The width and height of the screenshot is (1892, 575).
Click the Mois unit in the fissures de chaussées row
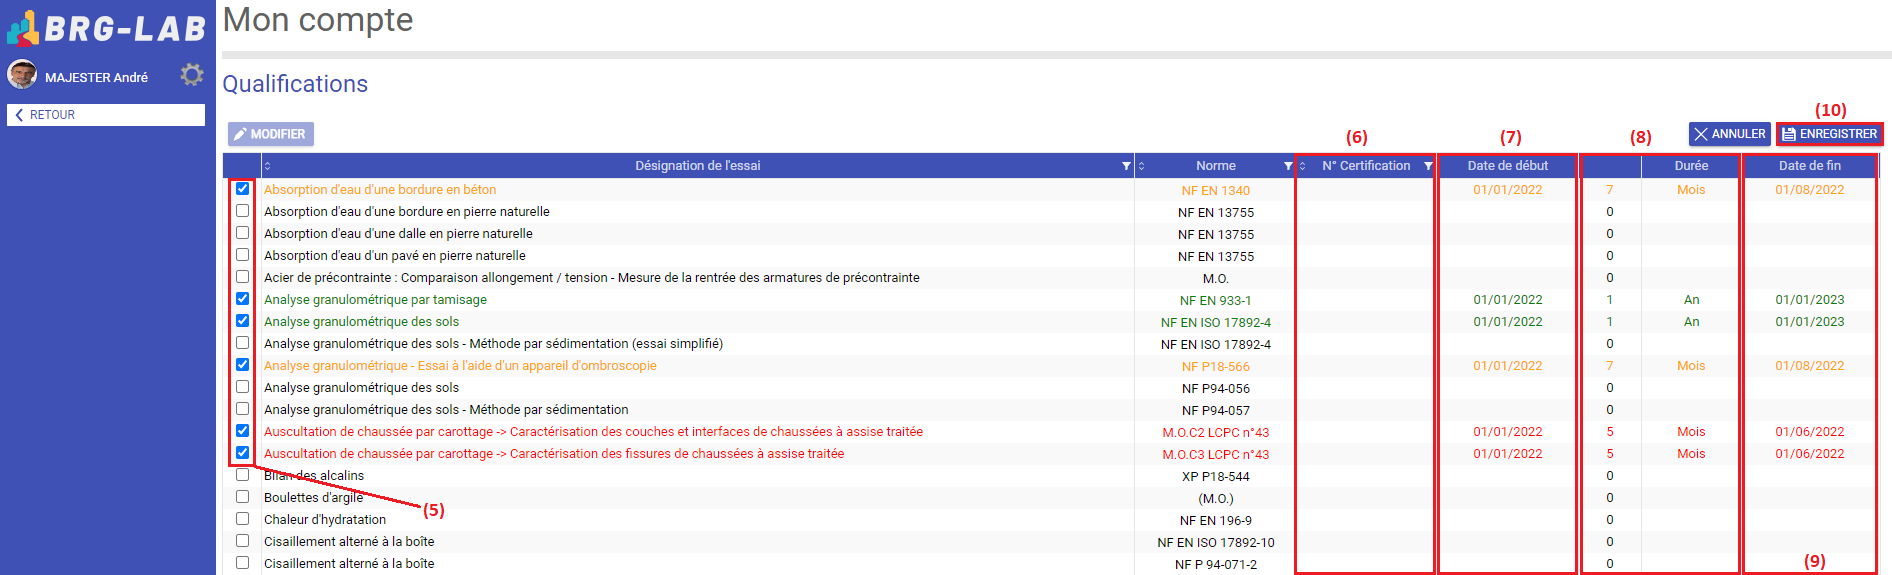click(1691, 454)
